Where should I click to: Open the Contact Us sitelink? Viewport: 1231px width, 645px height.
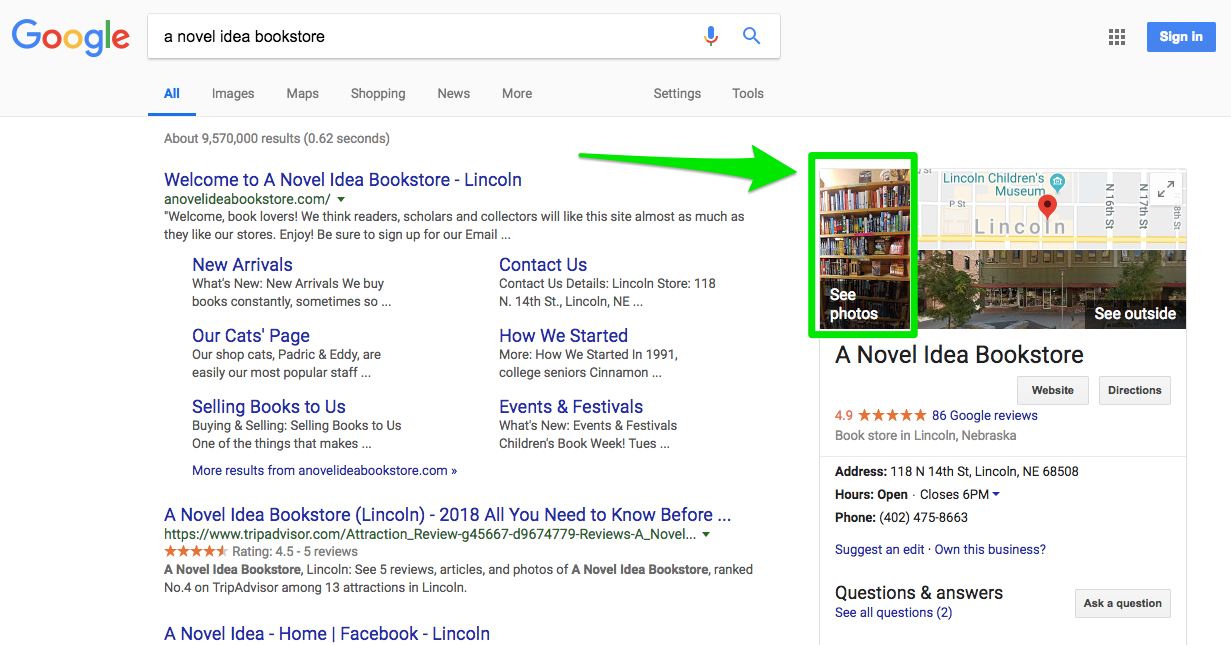pos(543,265)
